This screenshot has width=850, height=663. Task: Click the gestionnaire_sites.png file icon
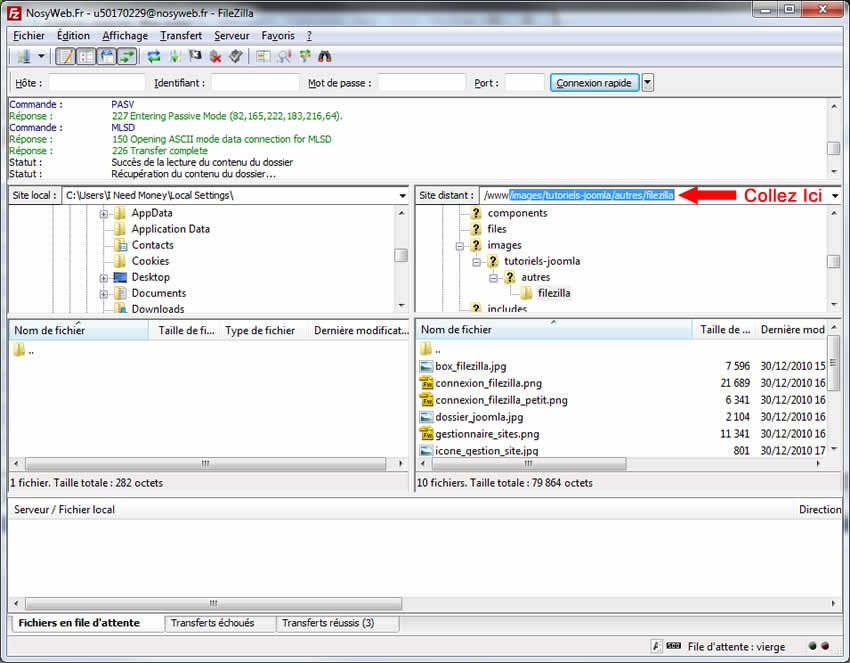(x=427, y=434)
